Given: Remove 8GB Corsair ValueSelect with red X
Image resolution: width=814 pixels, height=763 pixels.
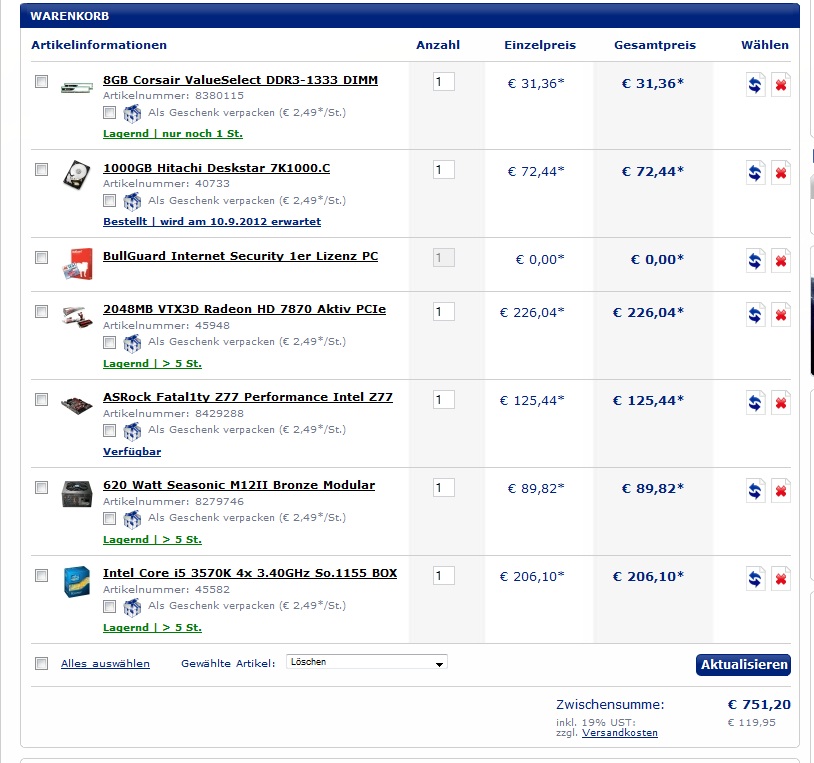Looking at the screenshot, I should pyautogui.click(x=781, y=85).
